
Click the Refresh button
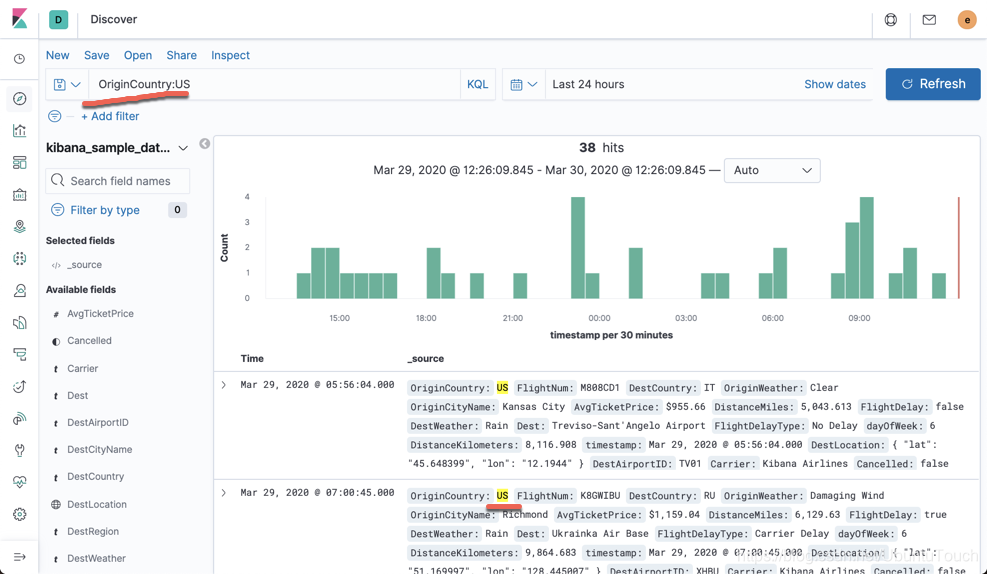[933, 84]
